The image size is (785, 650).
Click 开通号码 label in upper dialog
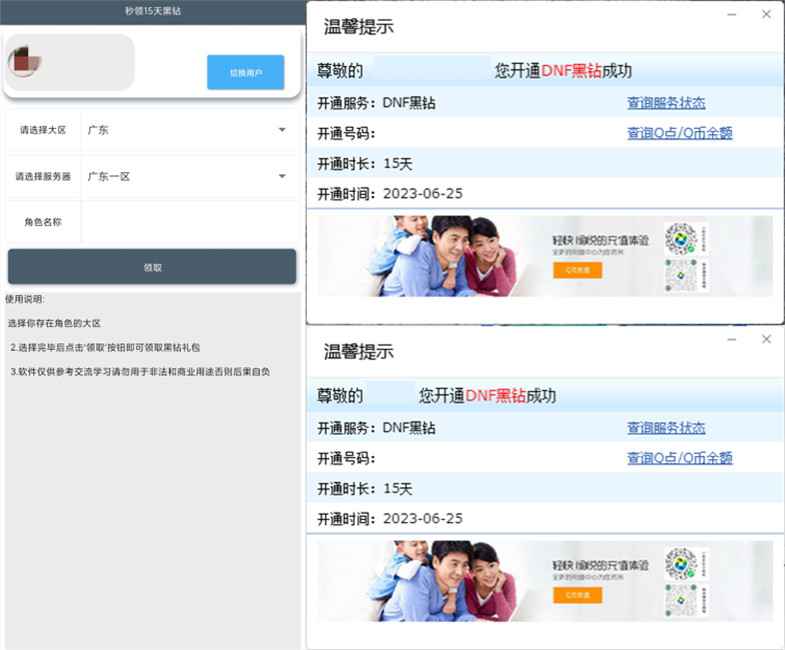[x=346, y=134]
